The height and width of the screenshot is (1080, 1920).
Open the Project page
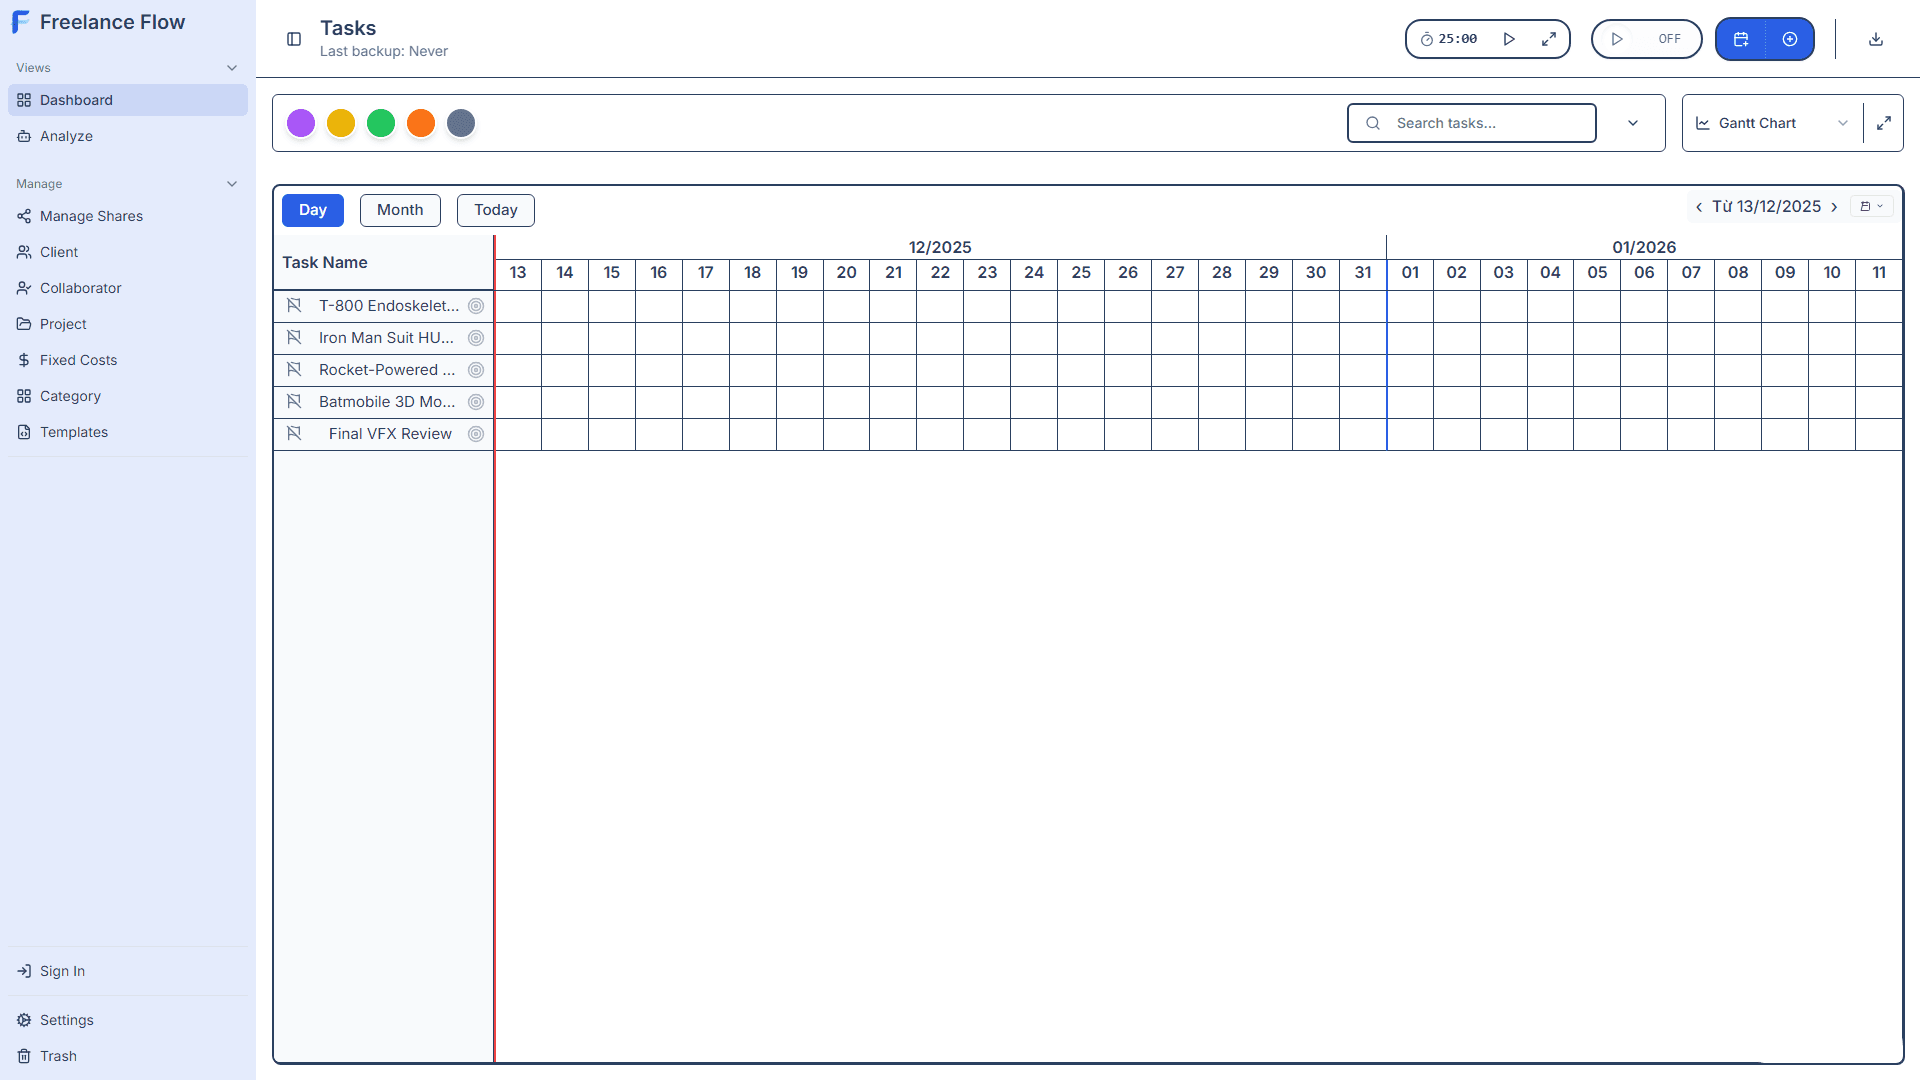click(128, 324)
